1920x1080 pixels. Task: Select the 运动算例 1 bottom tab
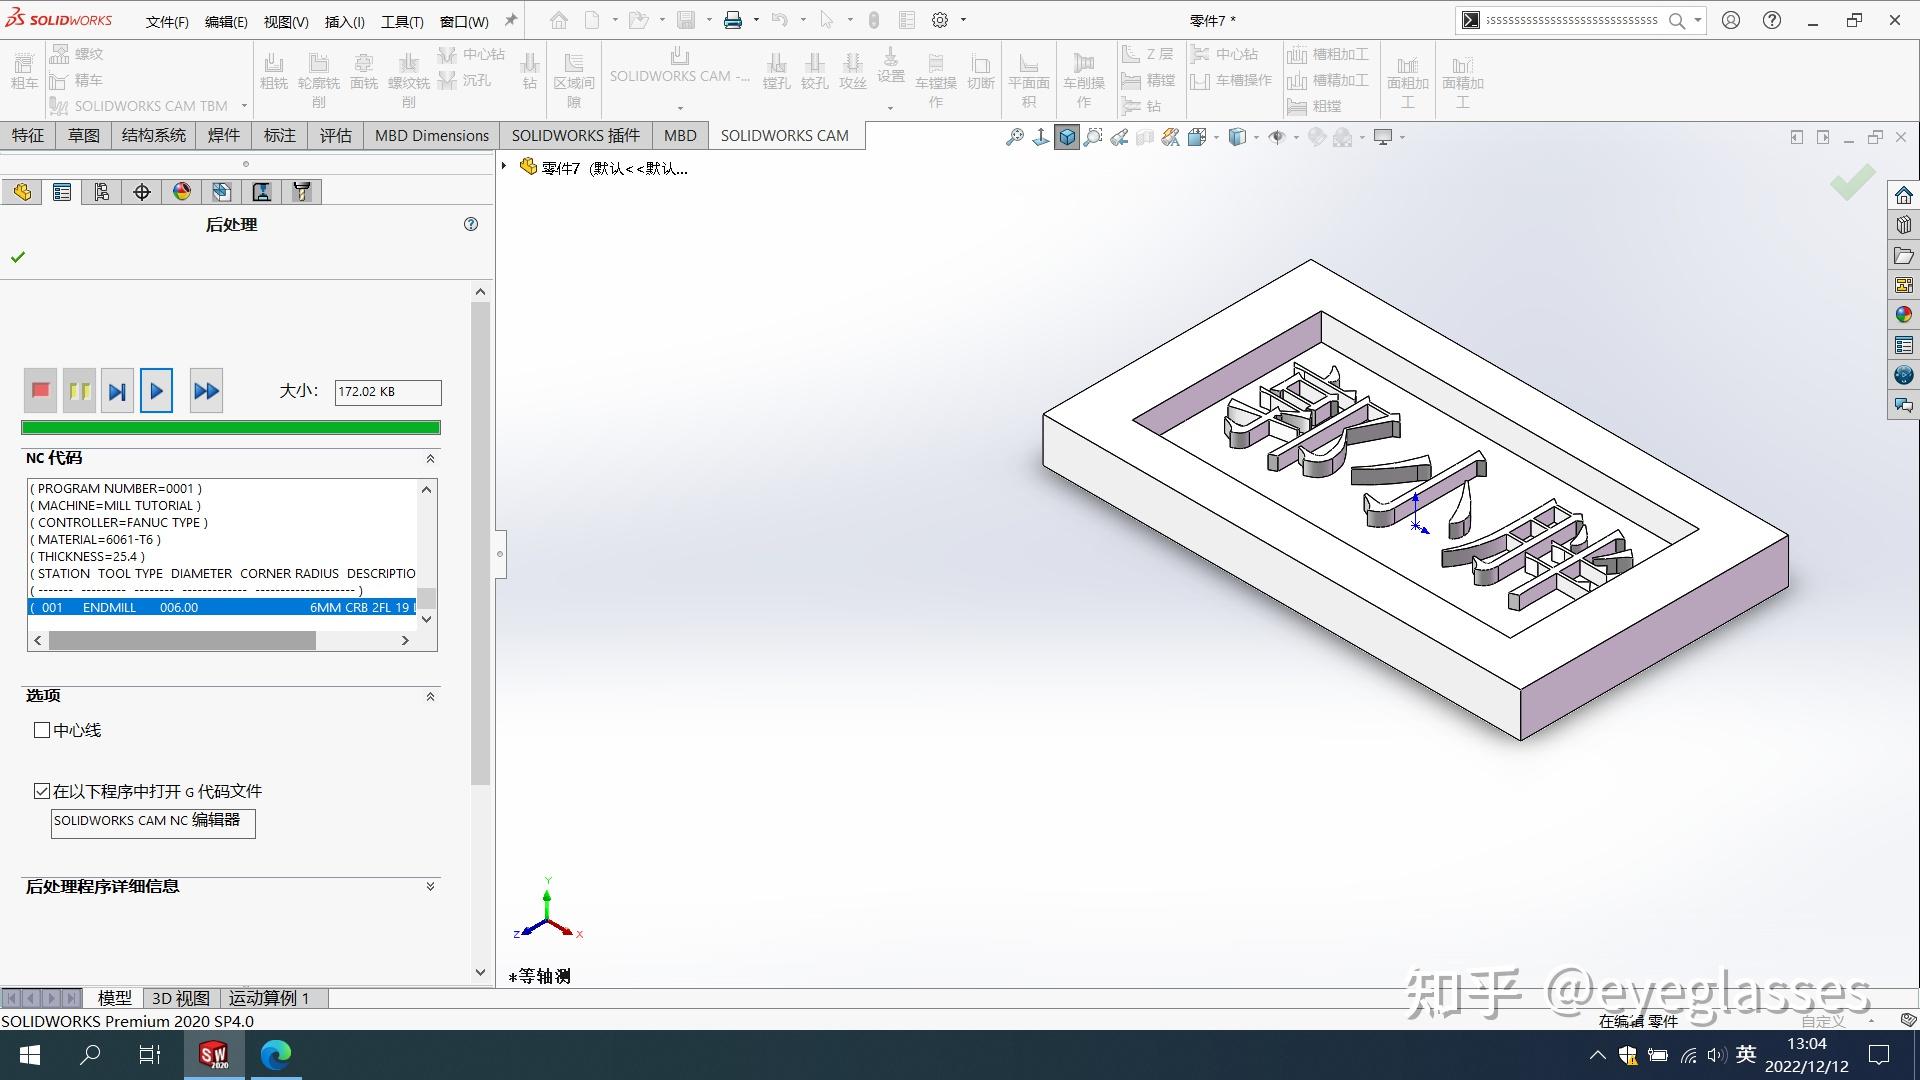click(x=268, y=997)
